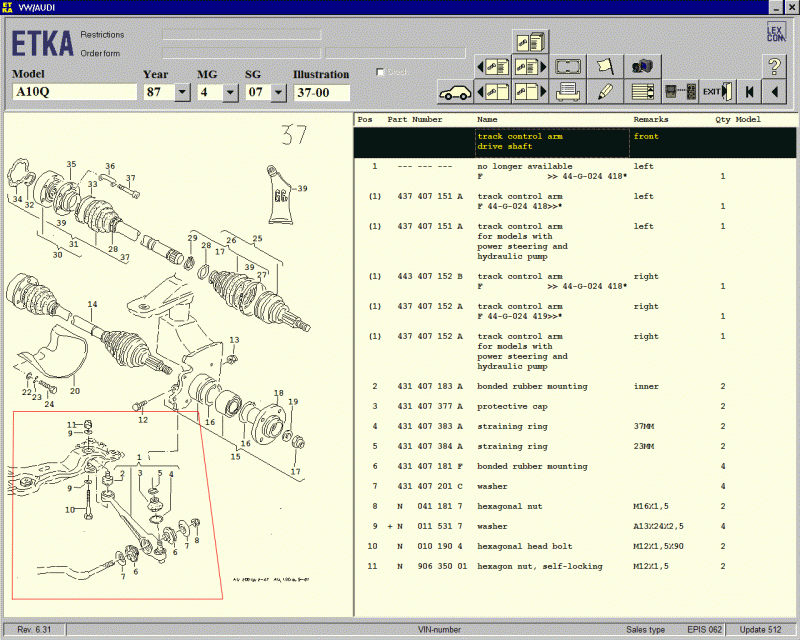Click the flag marker icon
This screenshot has height=640, width=800.
click(605, 66)
